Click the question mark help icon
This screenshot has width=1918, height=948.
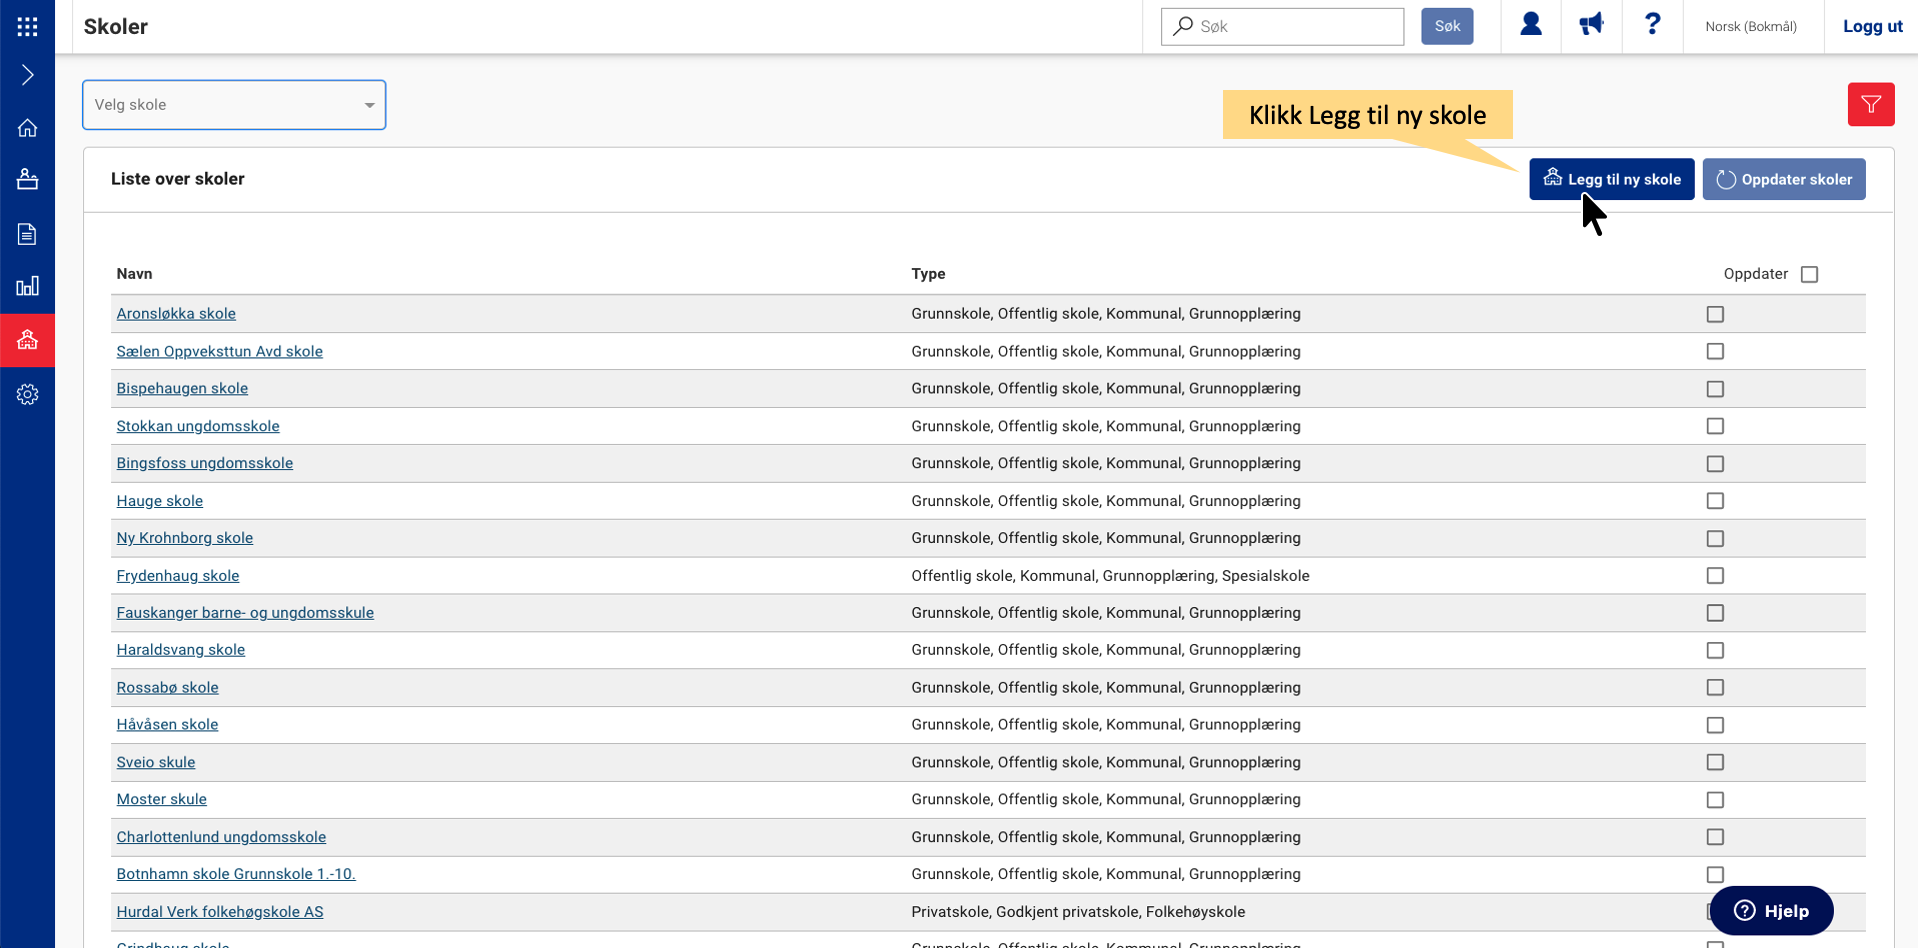tap(1652, 25)
